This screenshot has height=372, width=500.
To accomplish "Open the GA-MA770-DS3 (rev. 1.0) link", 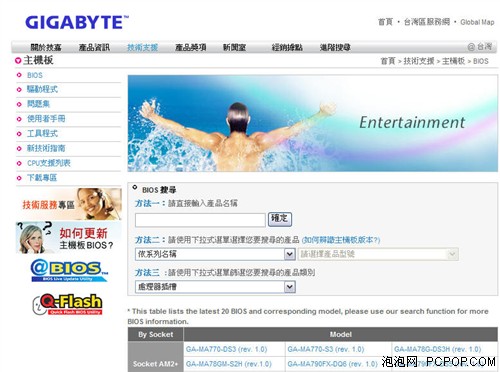I will click(x=227, y=349).
